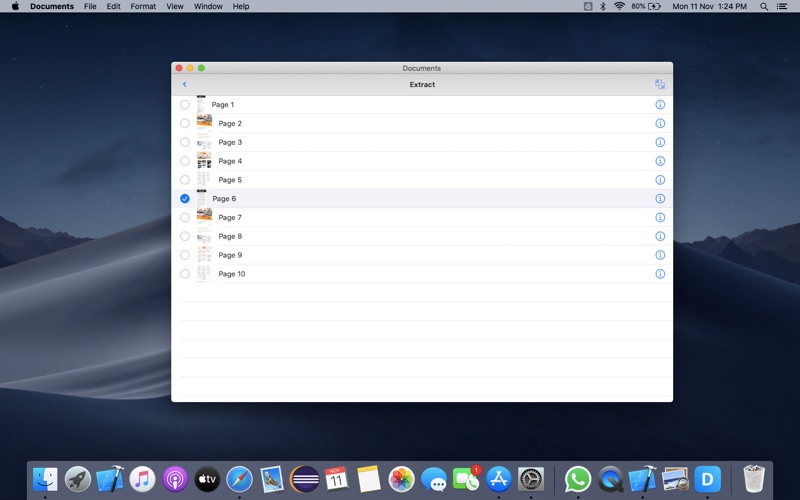
Task: Open the Format menu
Action: click(143, 6)
